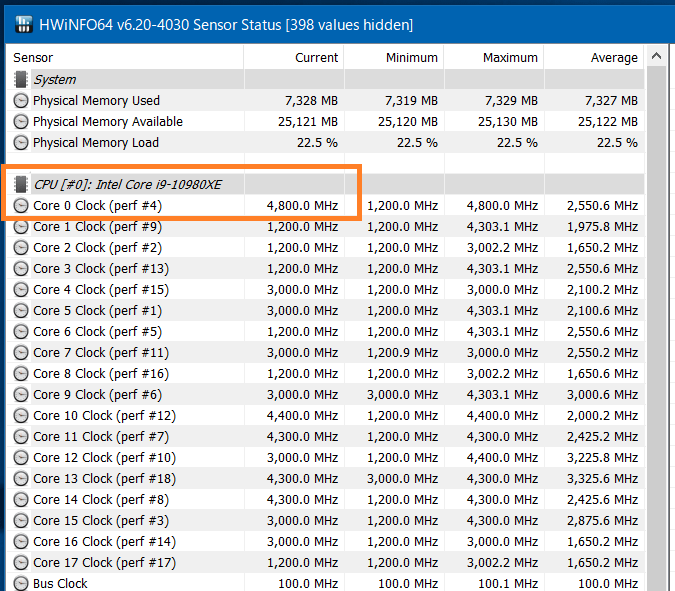
Task: Click the sensor icon for Core 9 Clock
Action: coord(21,394)
